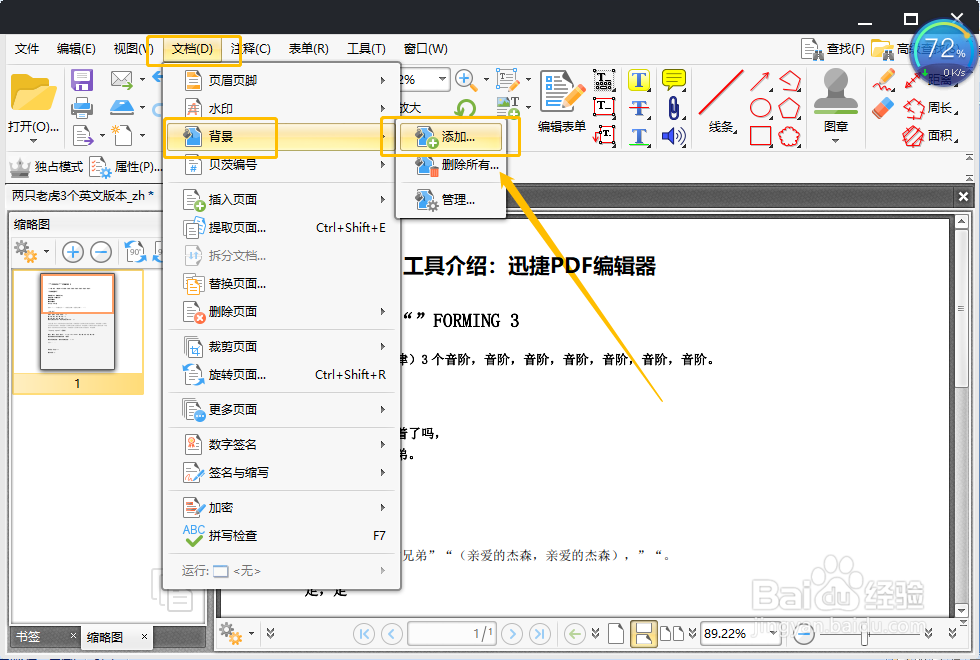Click the new document star icon
Image resolution: width=980 pixels, height=660 pixels.
click(x=121, y=134)
